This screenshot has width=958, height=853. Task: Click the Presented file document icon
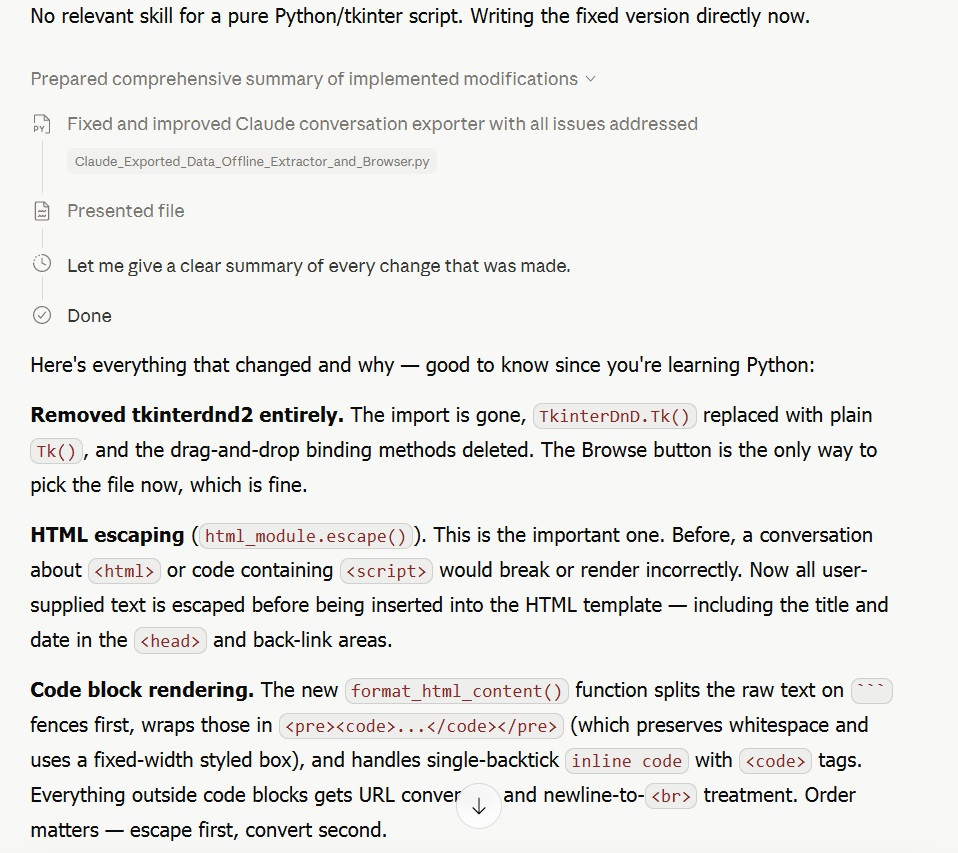42,211
